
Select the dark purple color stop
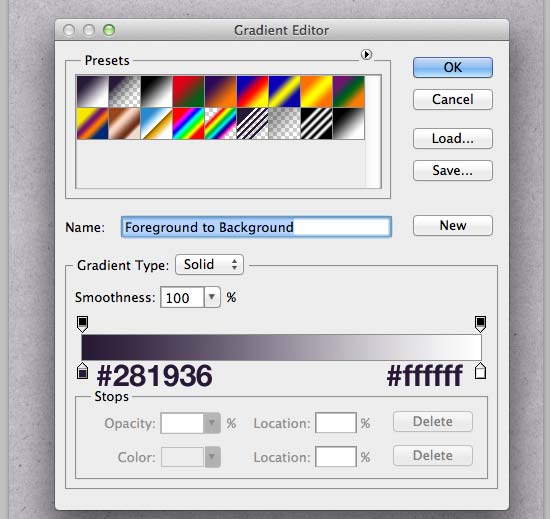tap(82, 371)
